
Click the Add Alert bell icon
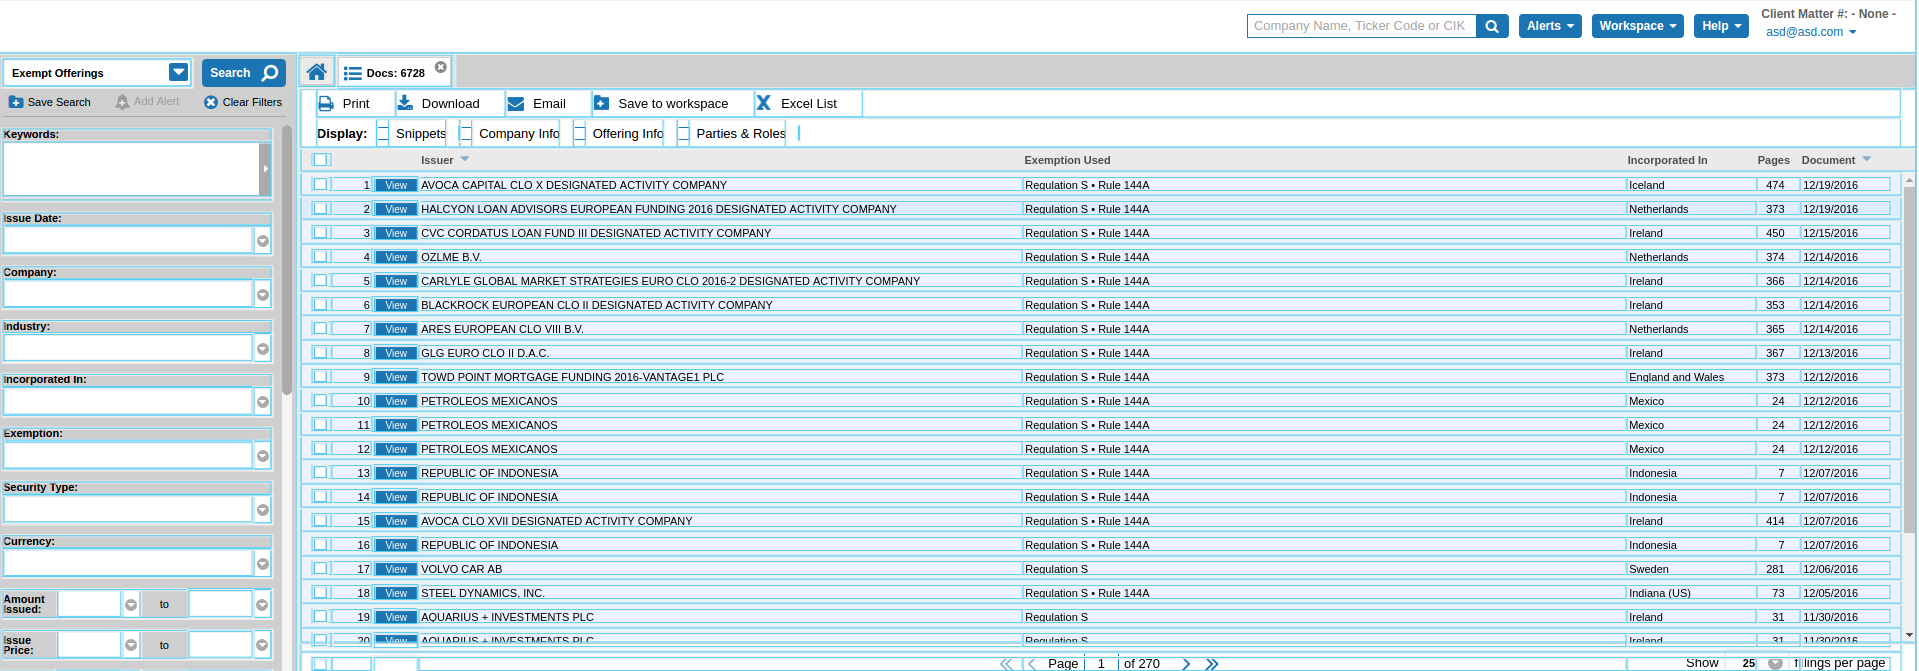[x=122, y=102]
